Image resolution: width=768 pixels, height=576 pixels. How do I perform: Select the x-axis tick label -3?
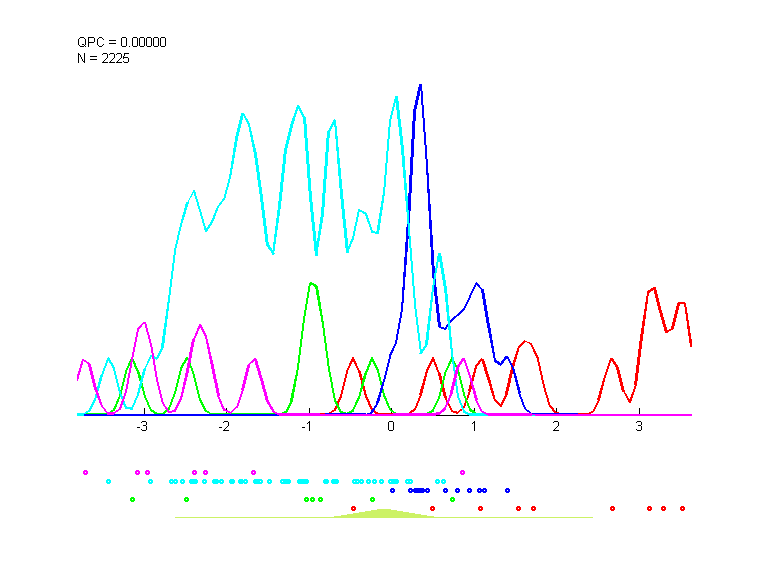click(143, 426)
